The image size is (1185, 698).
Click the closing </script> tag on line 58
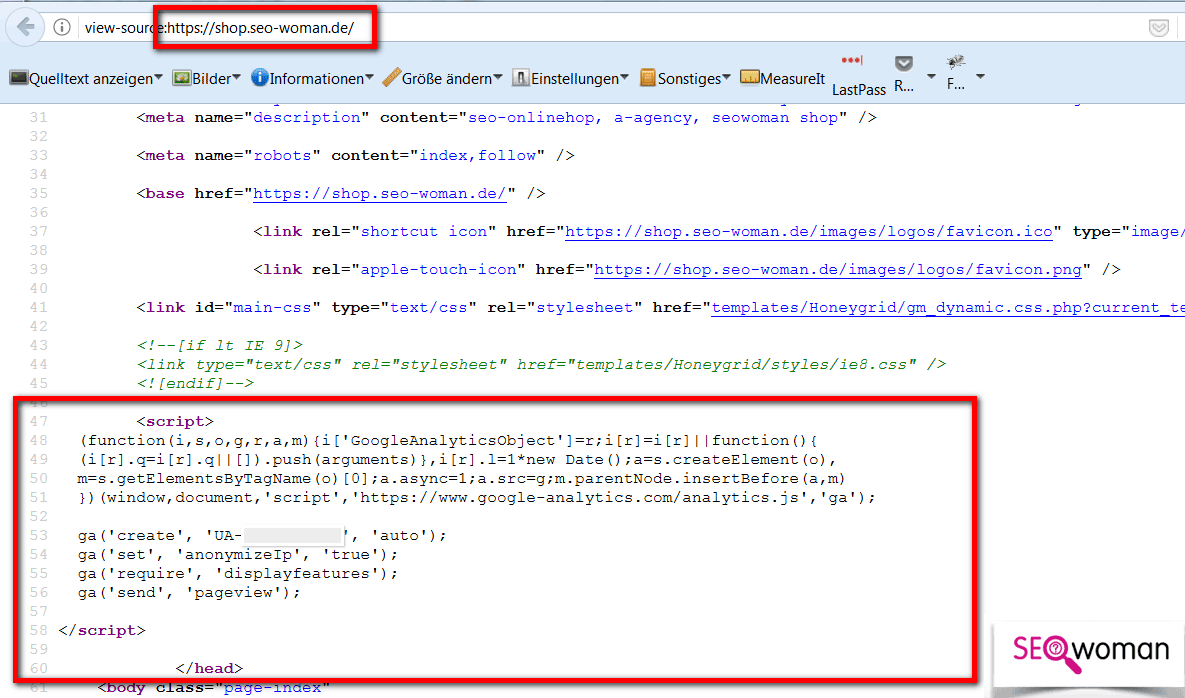pos(102,630)
